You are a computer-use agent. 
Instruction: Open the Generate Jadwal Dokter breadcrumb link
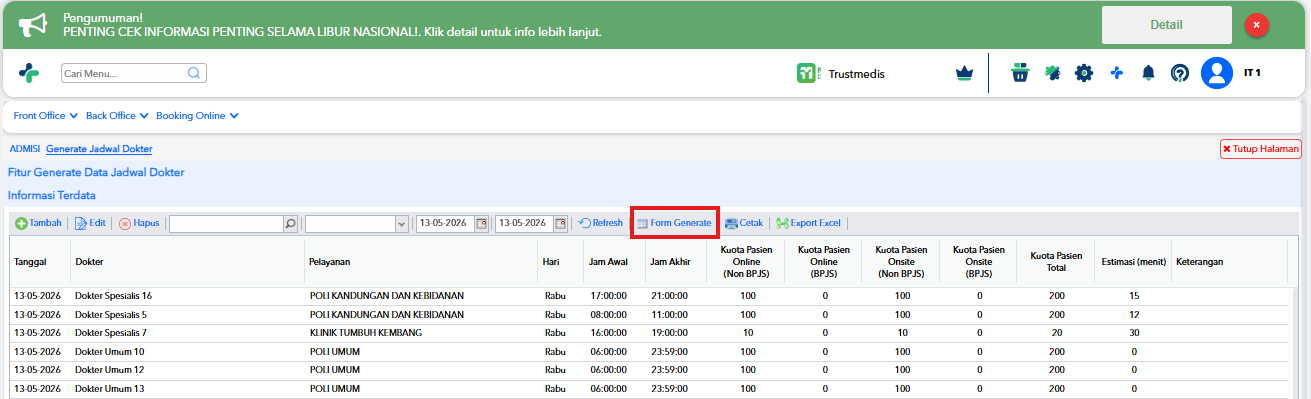coord(99,149)
